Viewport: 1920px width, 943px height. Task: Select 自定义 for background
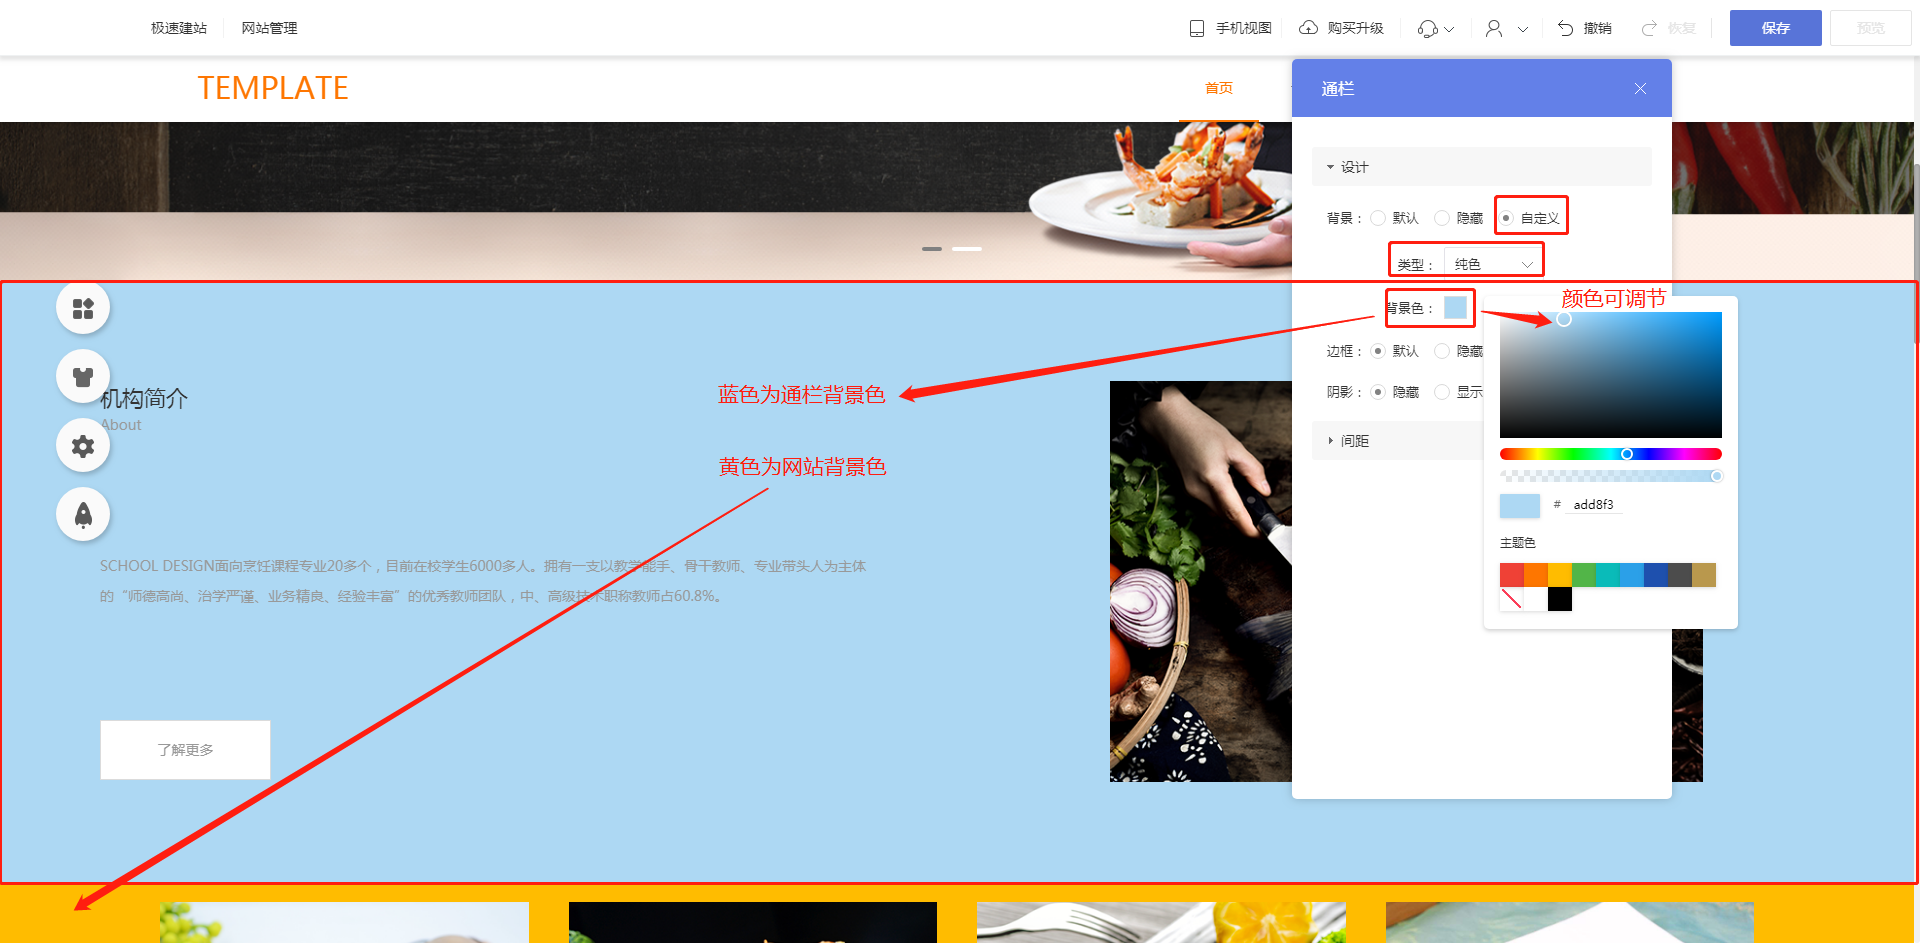tap(1506, 218)
